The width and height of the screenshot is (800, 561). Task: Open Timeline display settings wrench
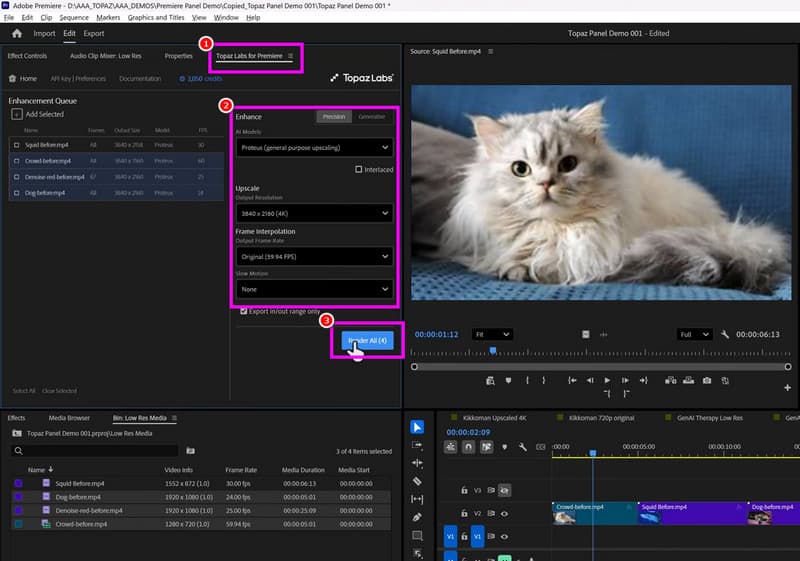[523, 447]
